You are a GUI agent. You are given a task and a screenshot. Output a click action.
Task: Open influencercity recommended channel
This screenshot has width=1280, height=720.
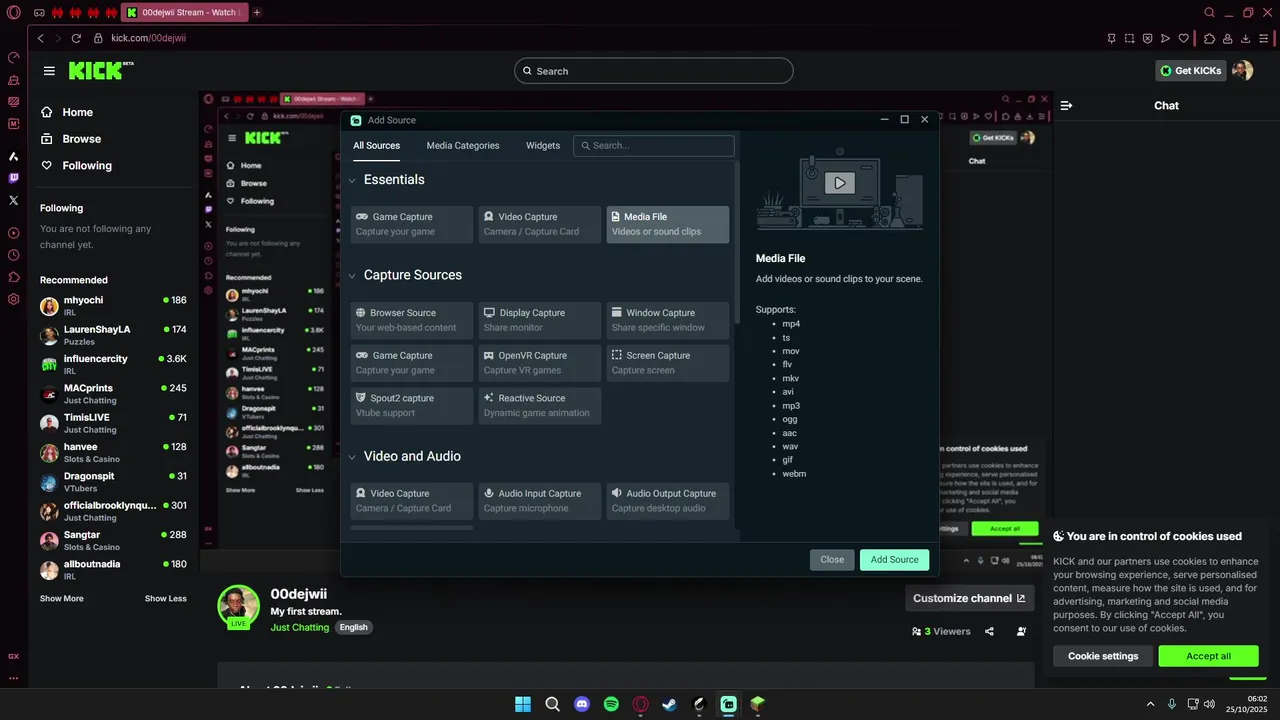pyautogui.click(x=113, y=364)
